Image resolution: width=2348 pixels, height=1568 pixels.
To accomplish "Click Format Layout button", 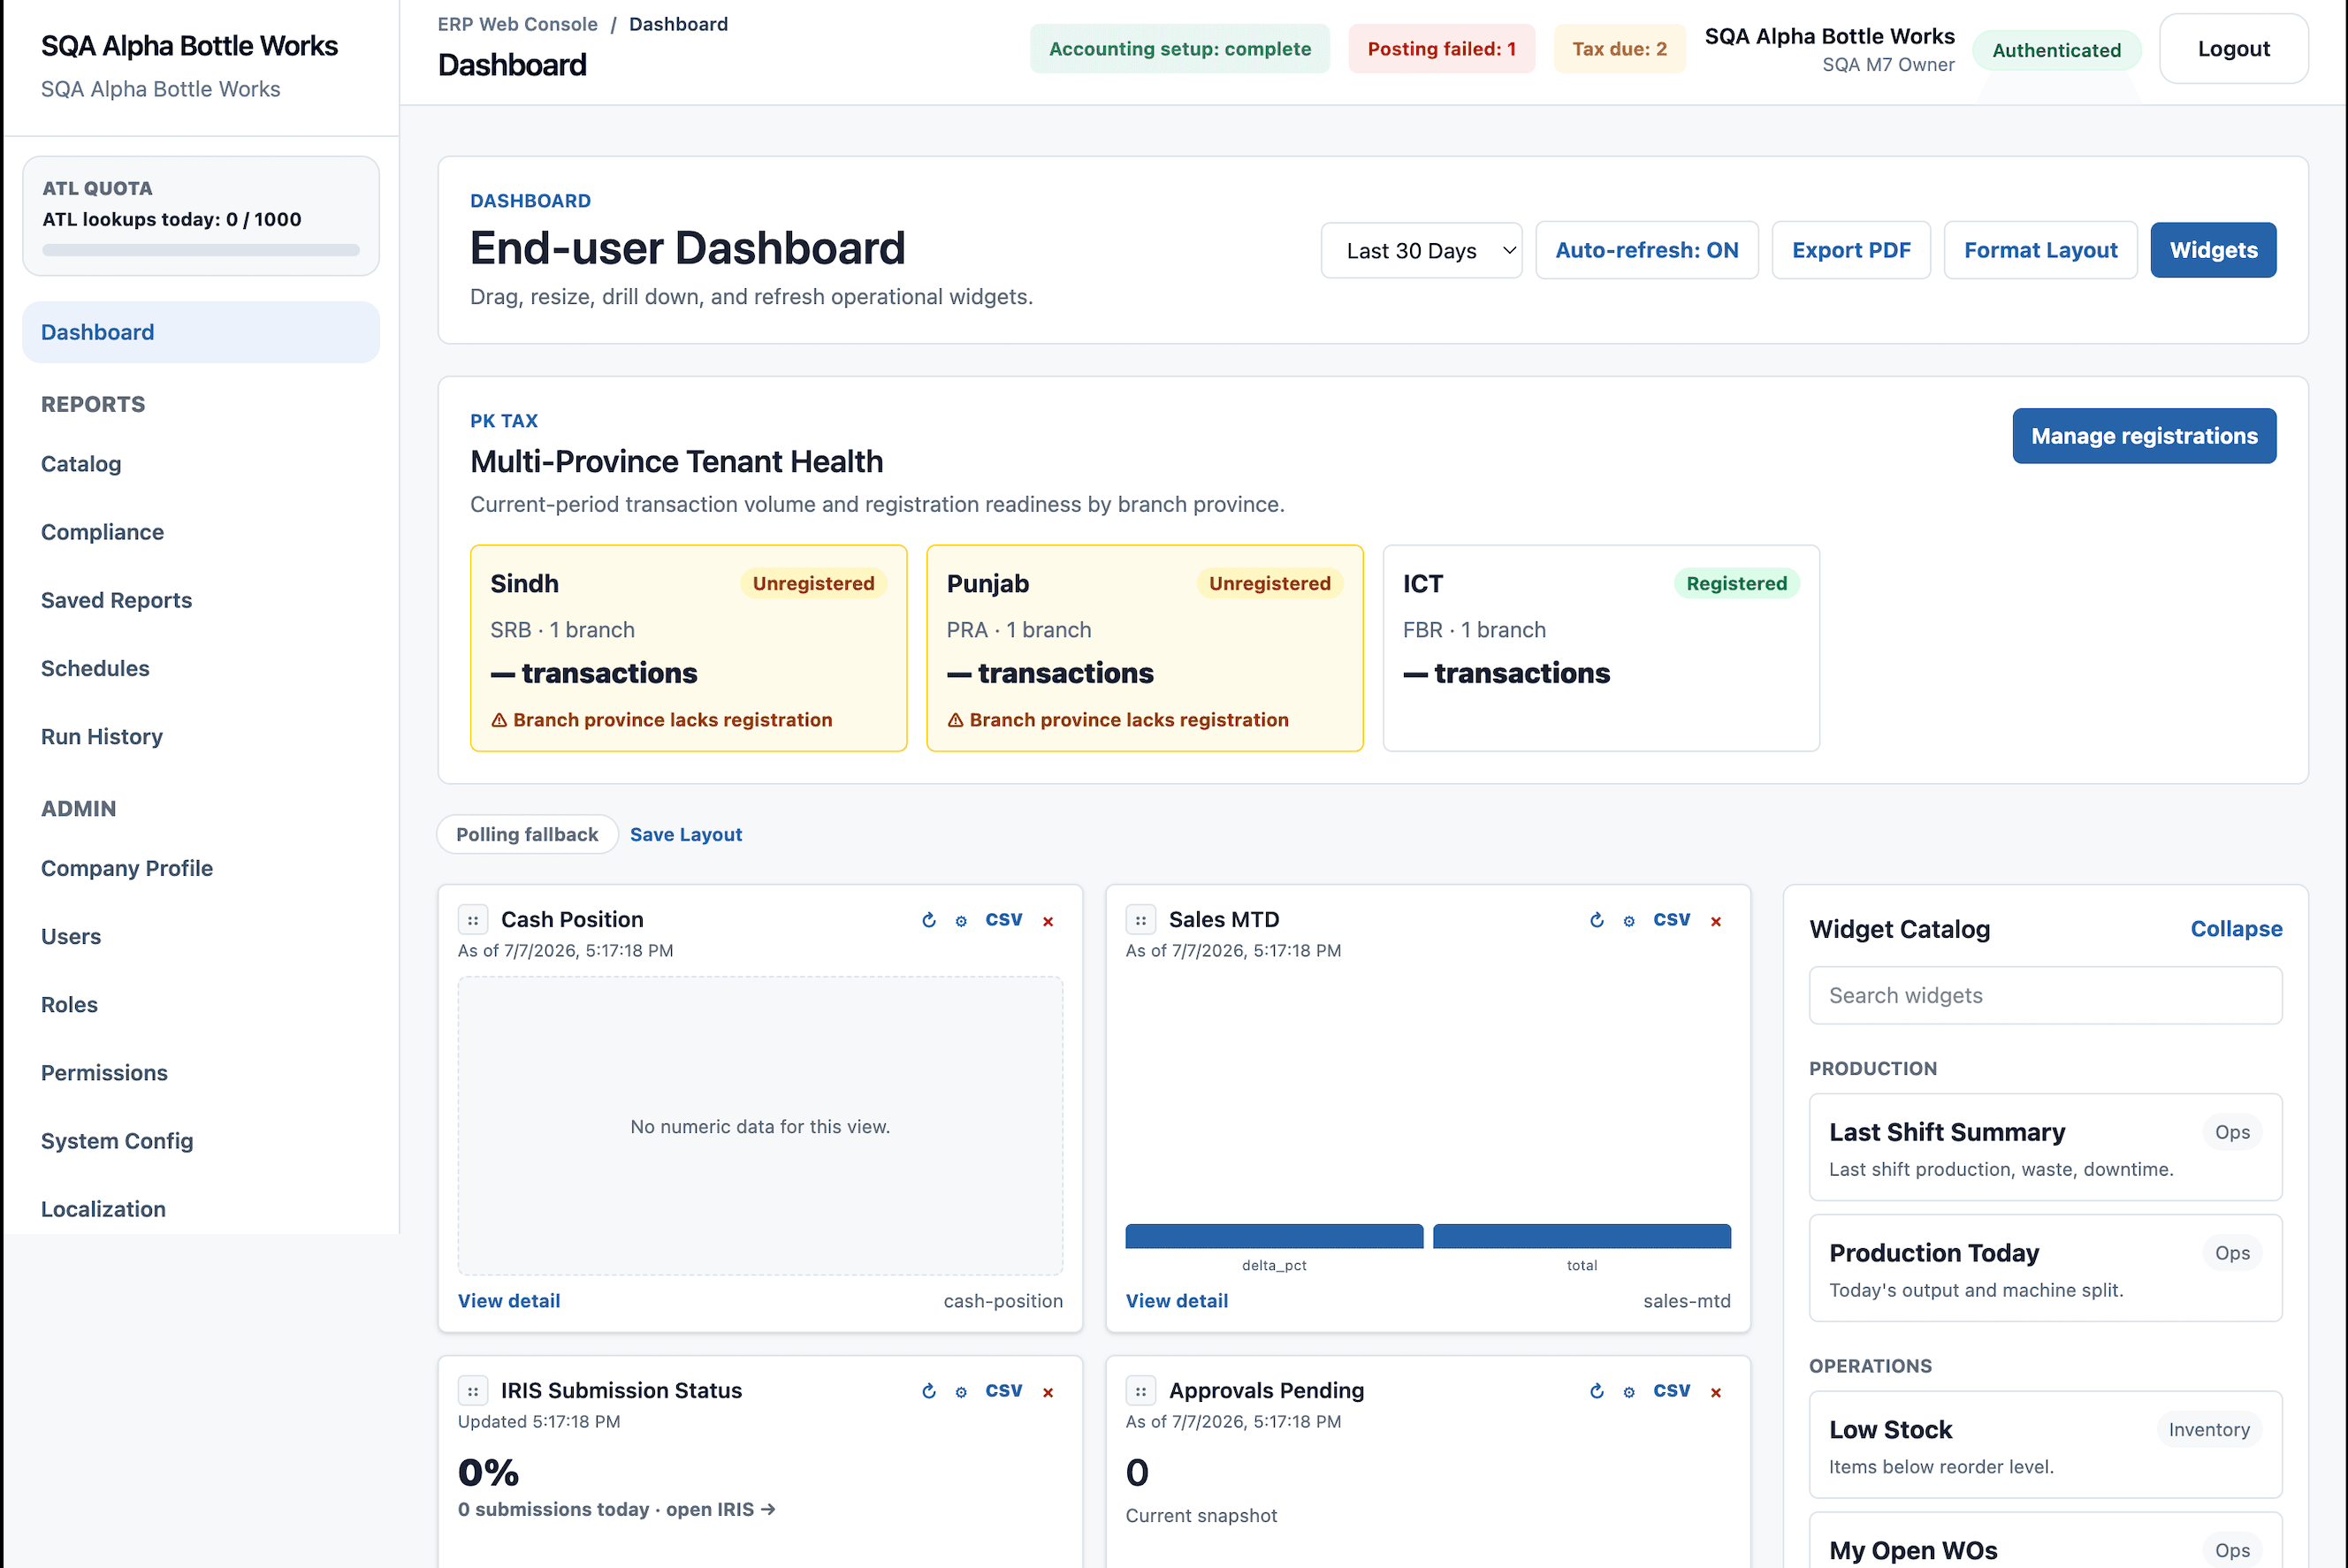I will (x=2040, y=250).
